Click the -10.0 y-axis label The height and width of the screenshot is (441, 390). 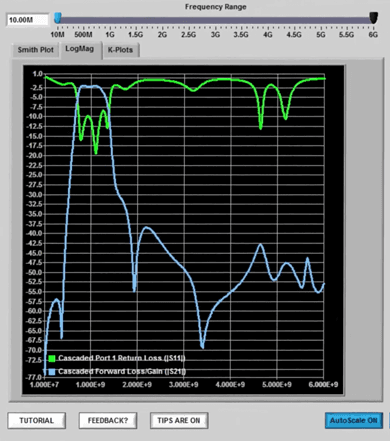click(x=35, y=117)
